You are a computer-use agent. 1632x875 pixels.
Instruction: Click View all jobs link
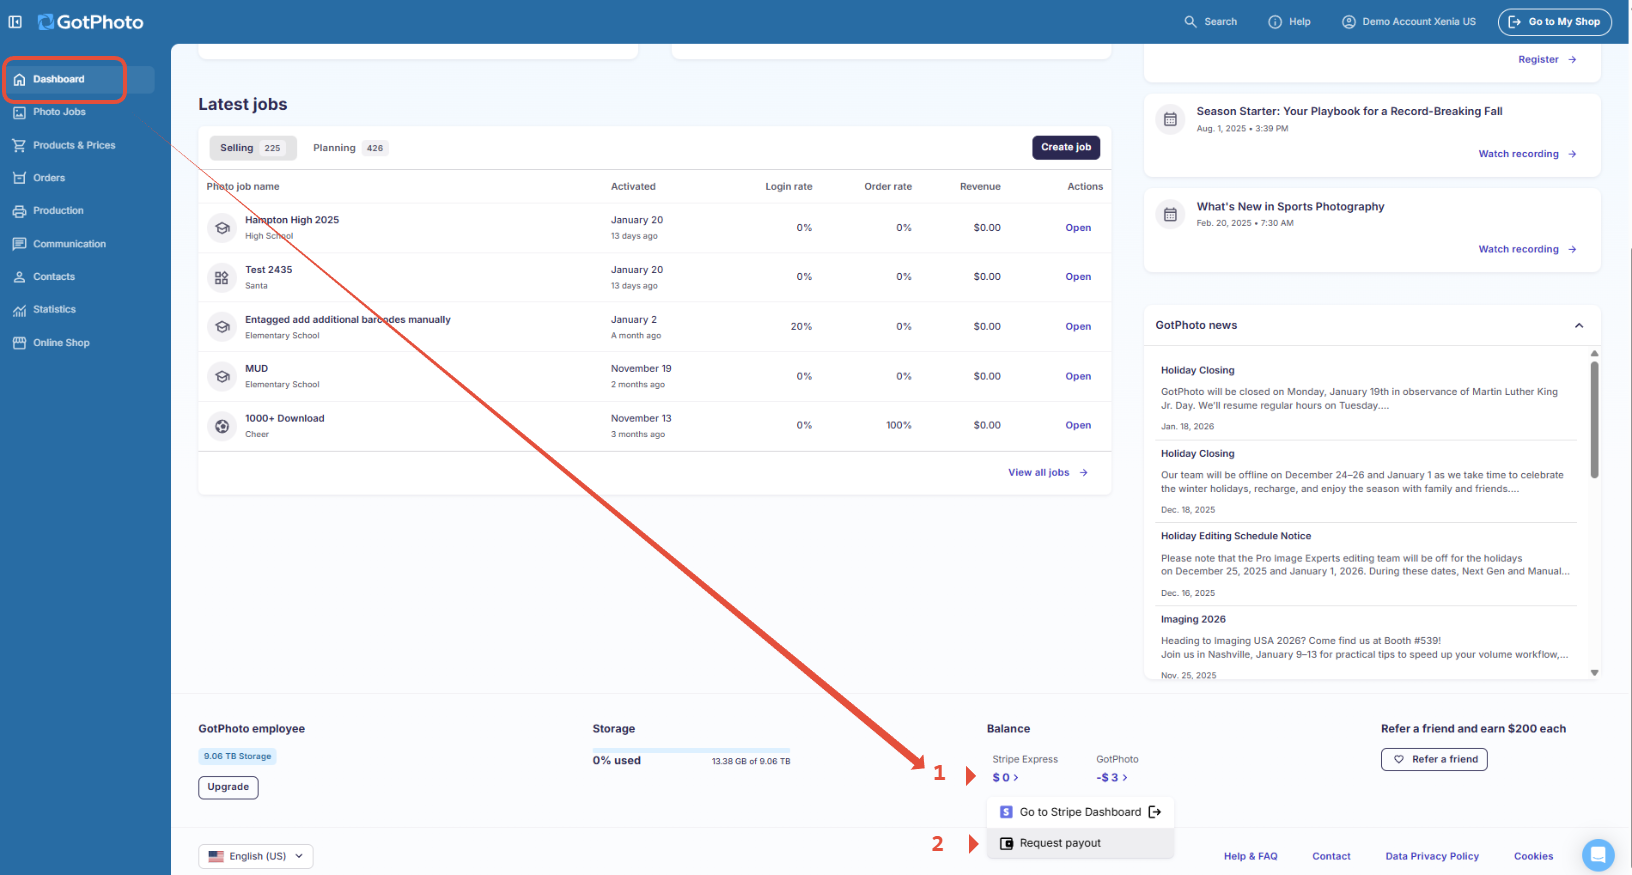[x=1048, y=473]
